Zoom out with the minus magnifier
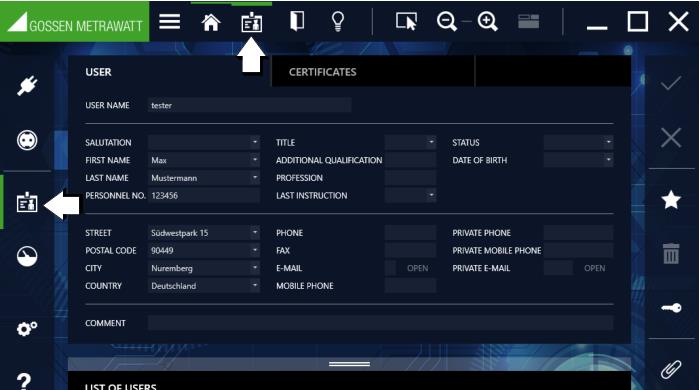 coord(446,21)
